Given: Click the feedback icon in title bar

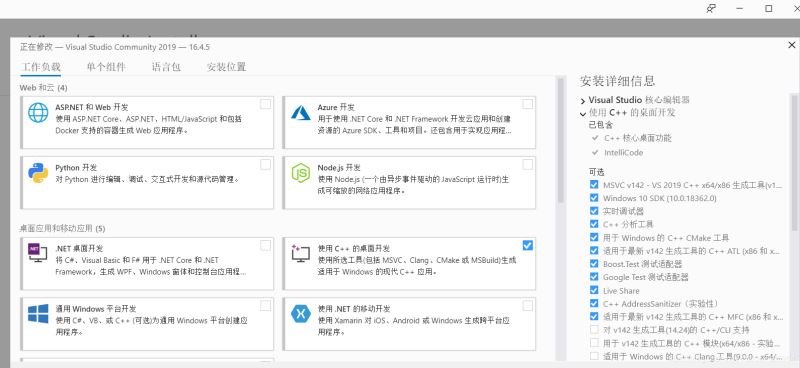Looking at the screenshot, I should 711,8.
